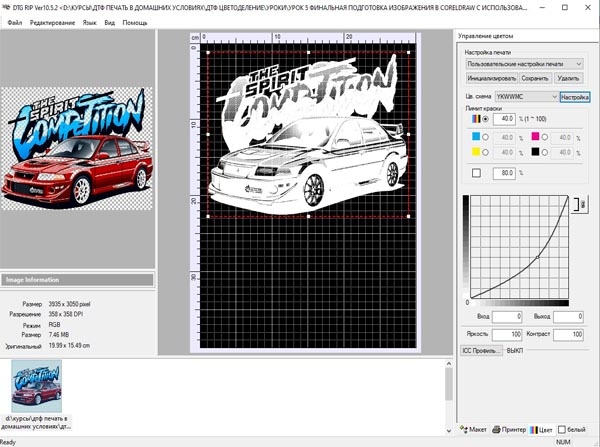This screenshot has width=600, height=447.
Task: Click the bottom-right selection handle on canvas
Action: [x=408, y=217]
